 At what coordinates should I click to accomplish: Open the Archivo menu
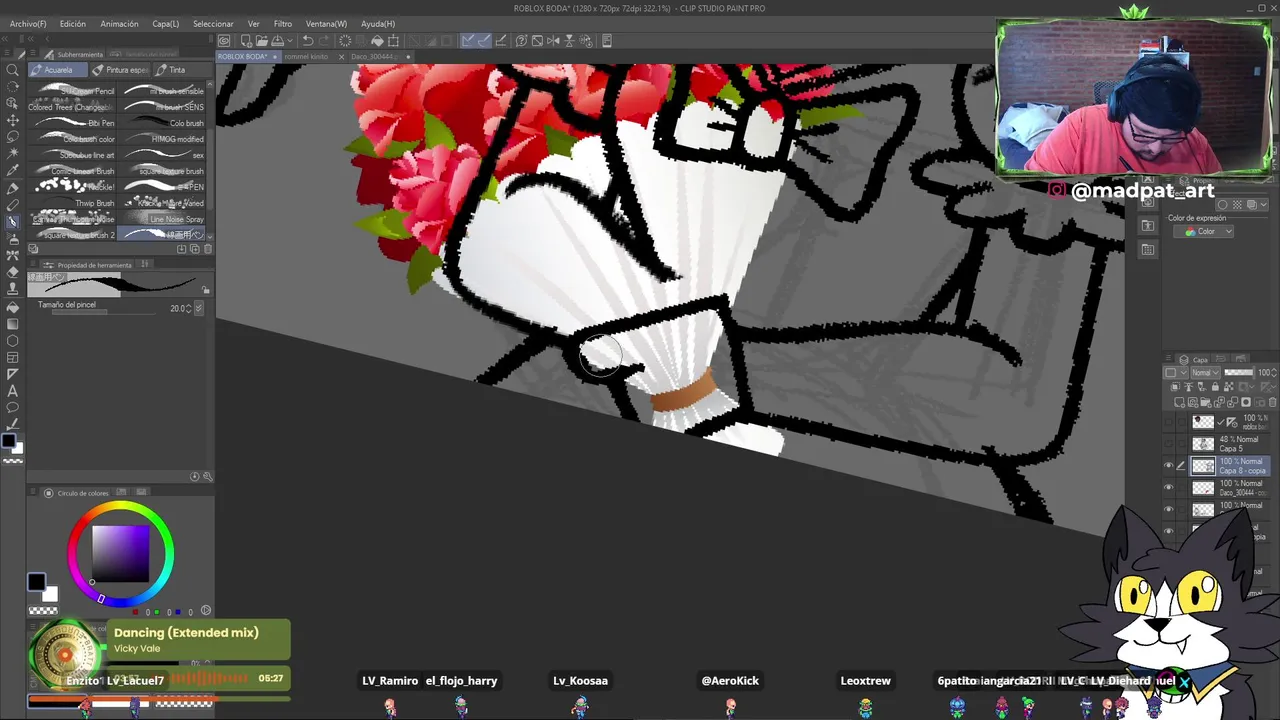[28, 24]
